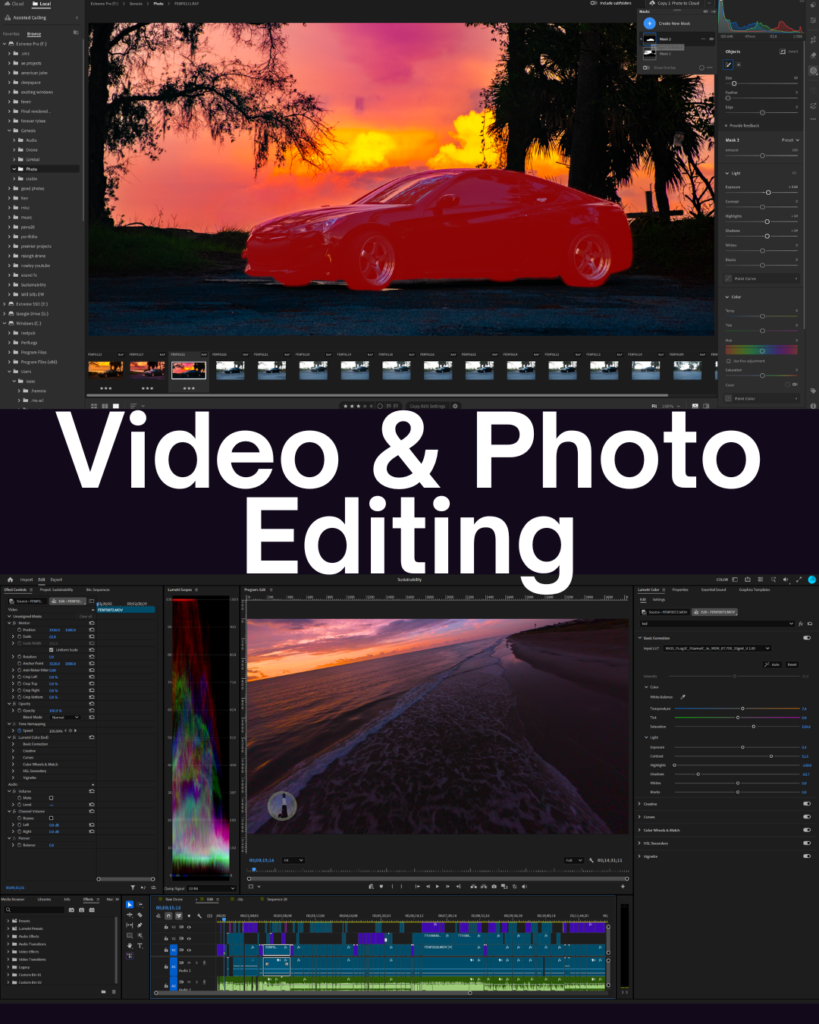Collapse the Motion effect in Effect Controls
Image resolution: width=819 pixels, height=1024 pixels.
(x=9, y=623)
